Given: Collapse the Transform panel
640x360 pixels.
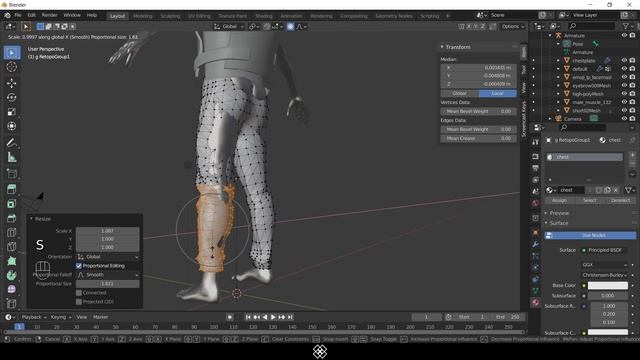Looking at the screenshot, I should 442,47.
